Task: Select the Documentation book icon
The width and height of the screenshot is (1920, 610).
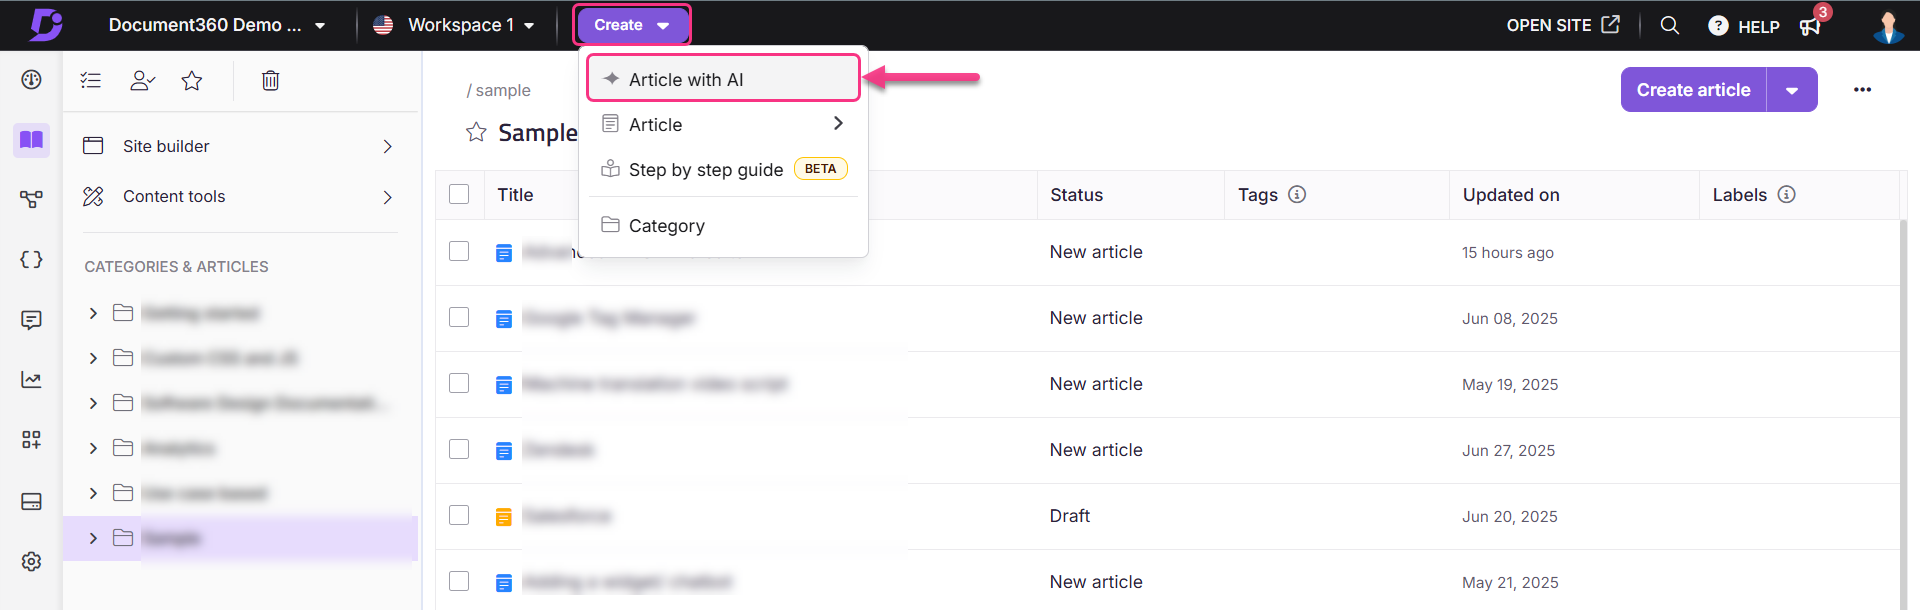Action: click(31, 140)
